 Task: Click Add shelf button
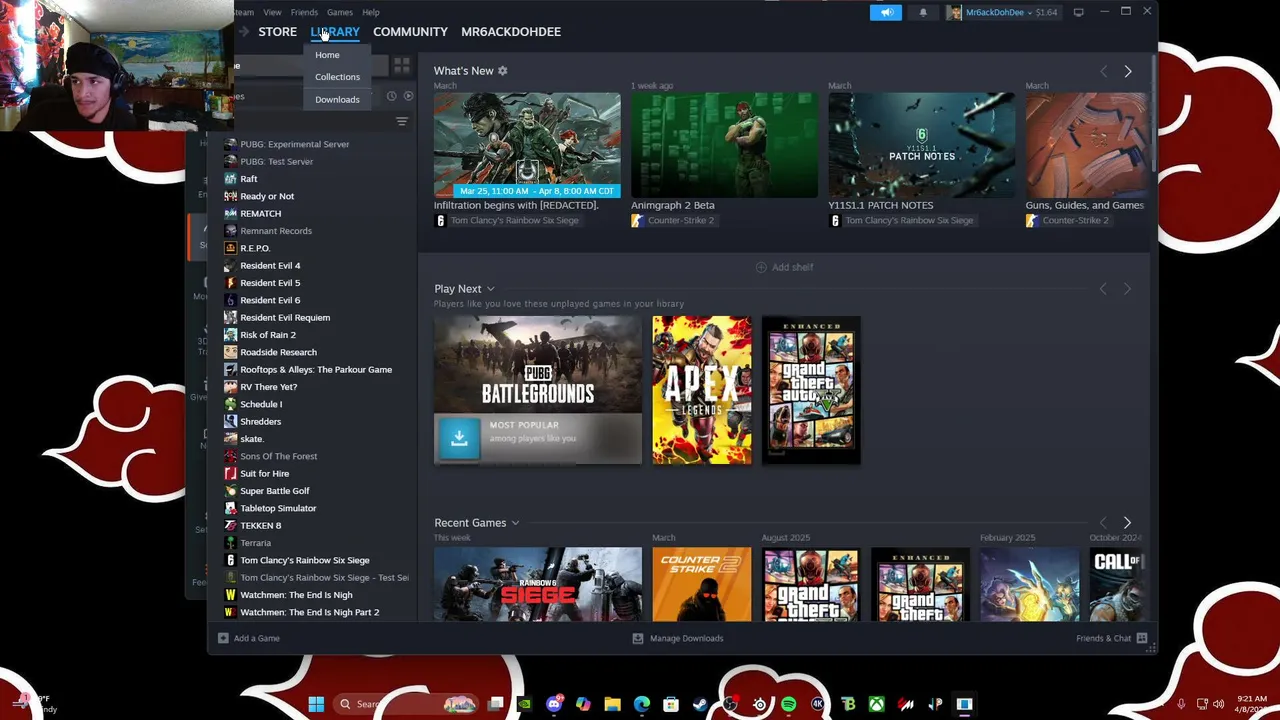784,267
